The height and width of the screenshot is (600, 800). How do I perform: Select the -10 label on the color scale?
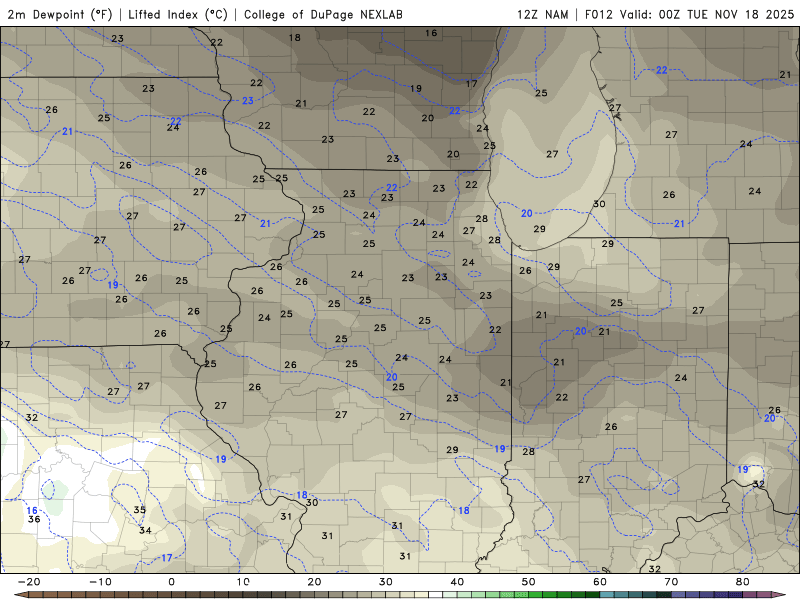point(100,582)
